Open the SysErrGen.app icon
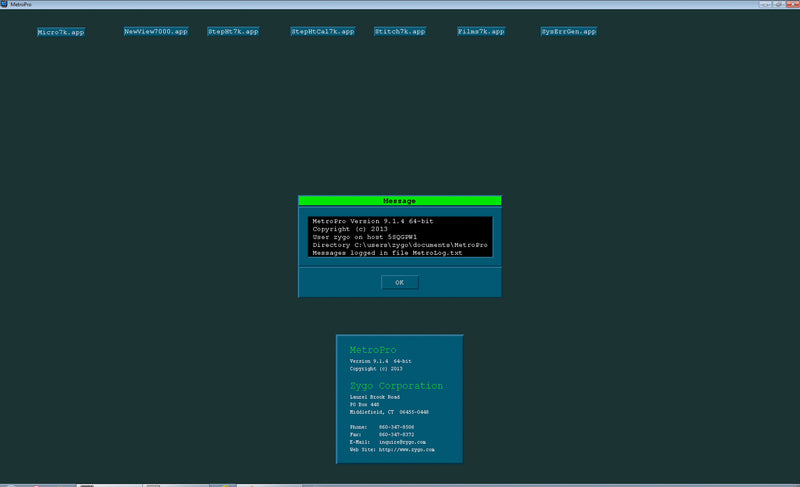The image size is (800, 487). [569, 32]
